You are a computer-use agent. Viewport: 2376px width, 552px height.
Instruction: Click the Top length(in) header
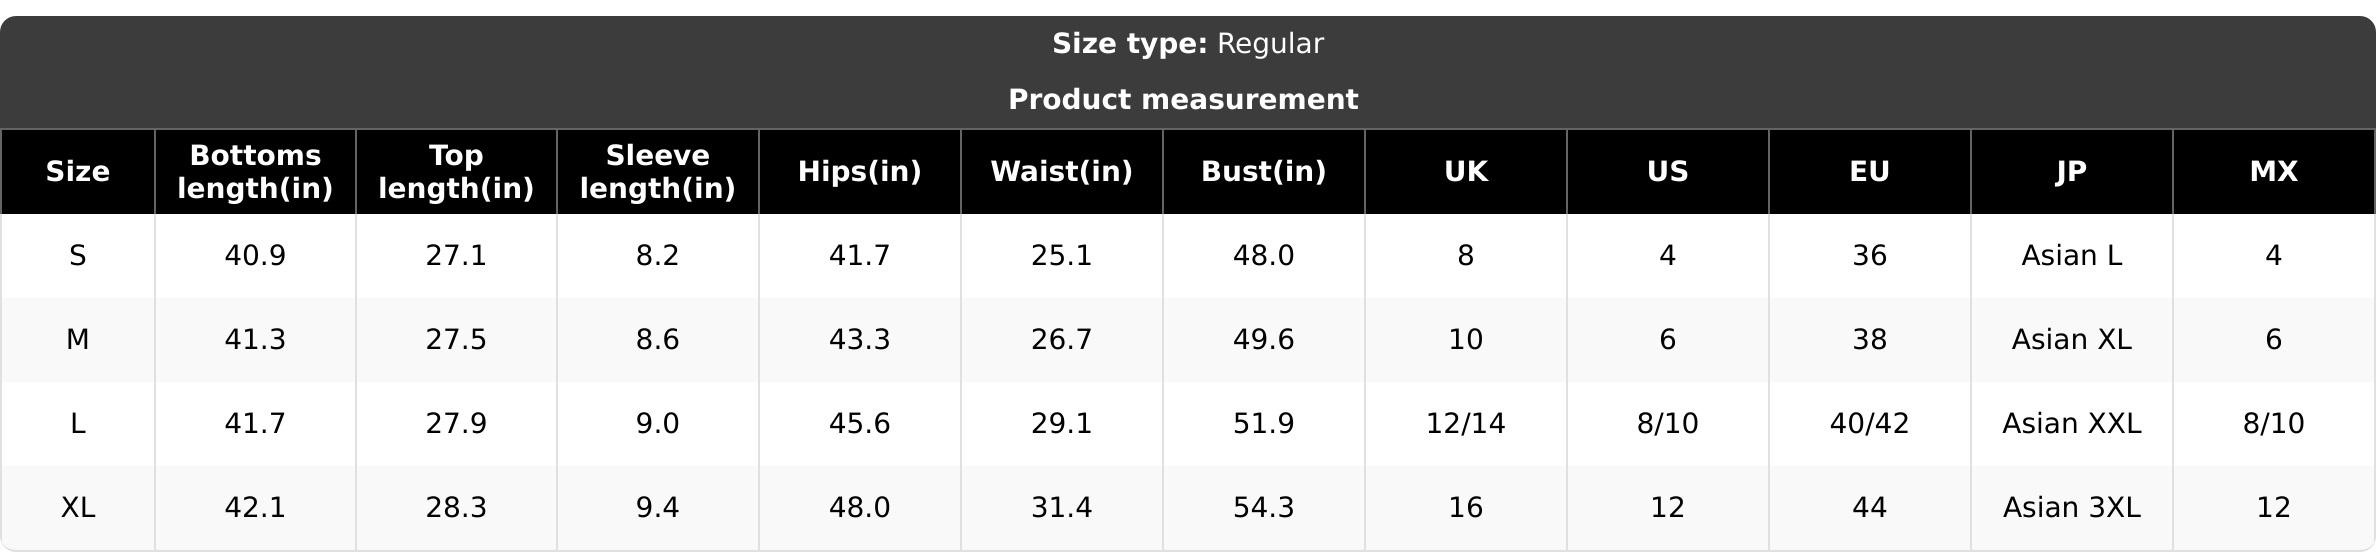coord(456,172)
